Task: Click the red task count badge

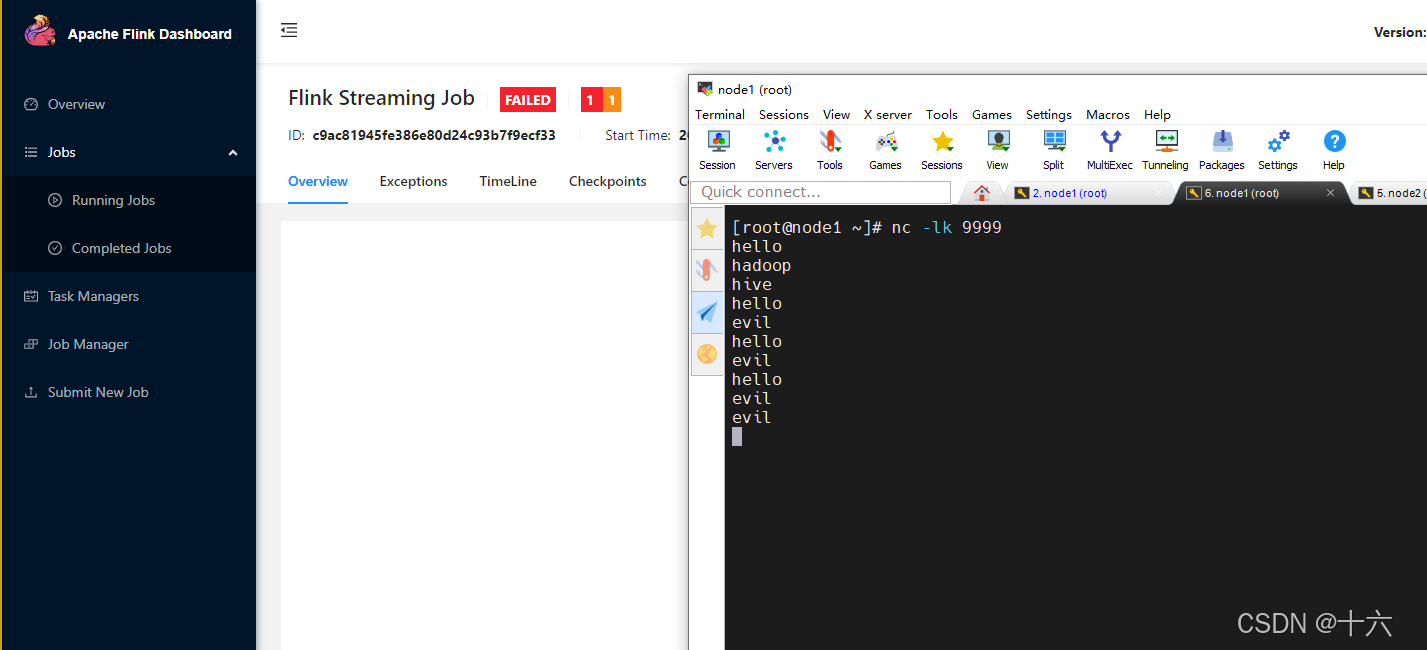Action: (591, 100)
